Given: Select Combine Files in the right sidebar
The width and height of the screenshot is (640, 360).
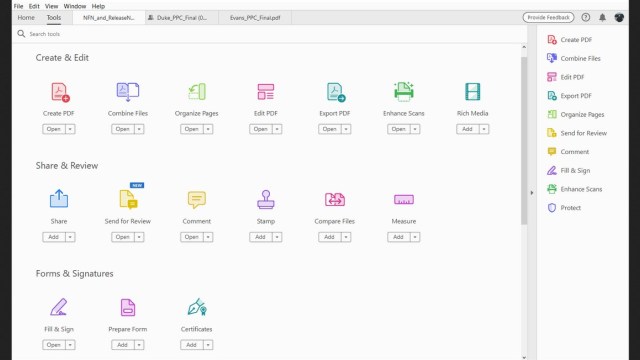Looking at the screenshot, I should click(573, 58).
